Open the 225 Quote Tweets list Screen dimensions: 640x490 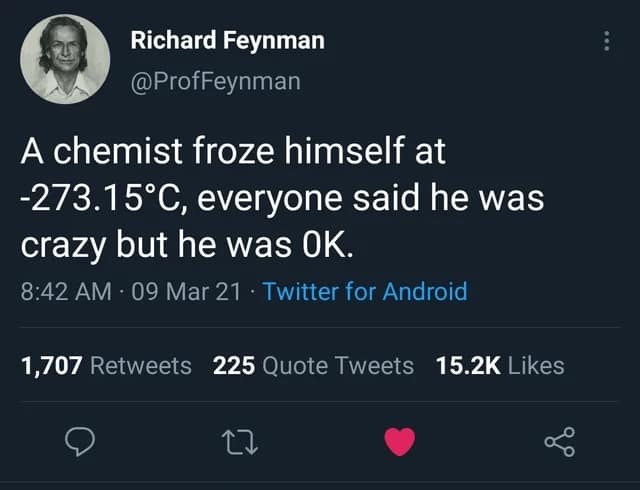point(313,366)
